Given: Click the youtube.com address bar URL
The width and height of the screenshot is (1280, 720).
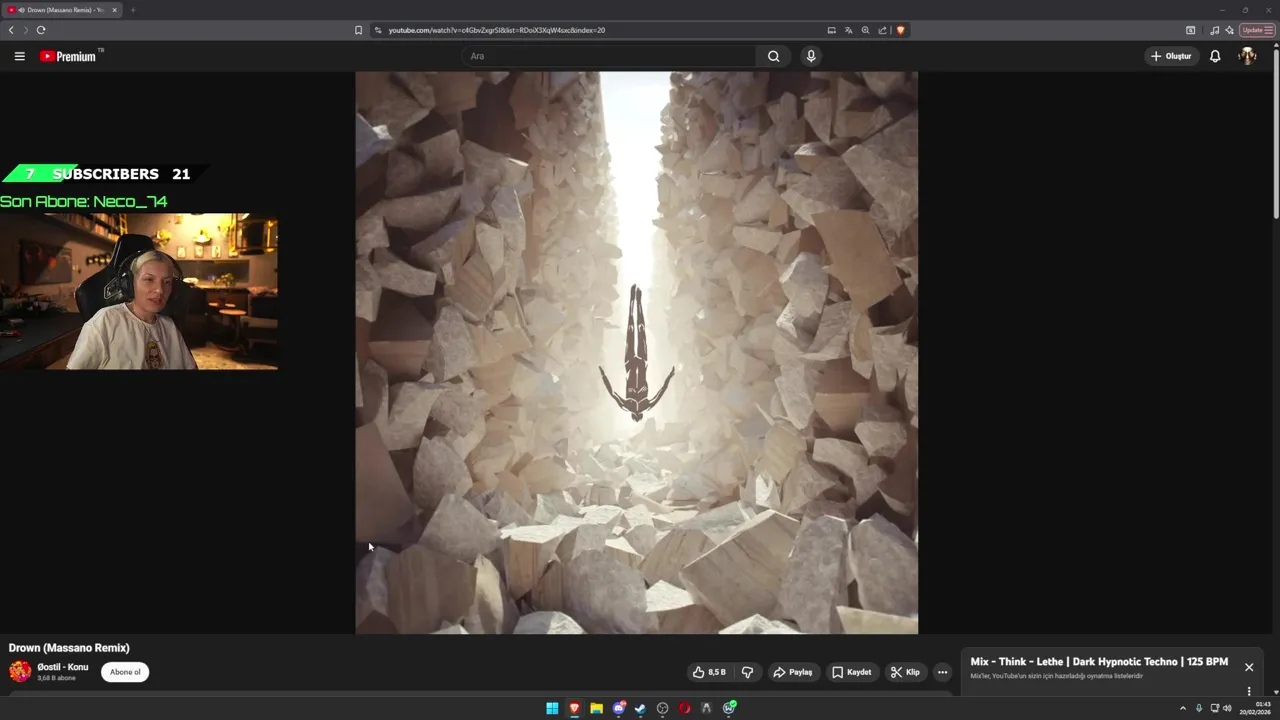Looking at the screenshot, I should click(x=496, y=30).
